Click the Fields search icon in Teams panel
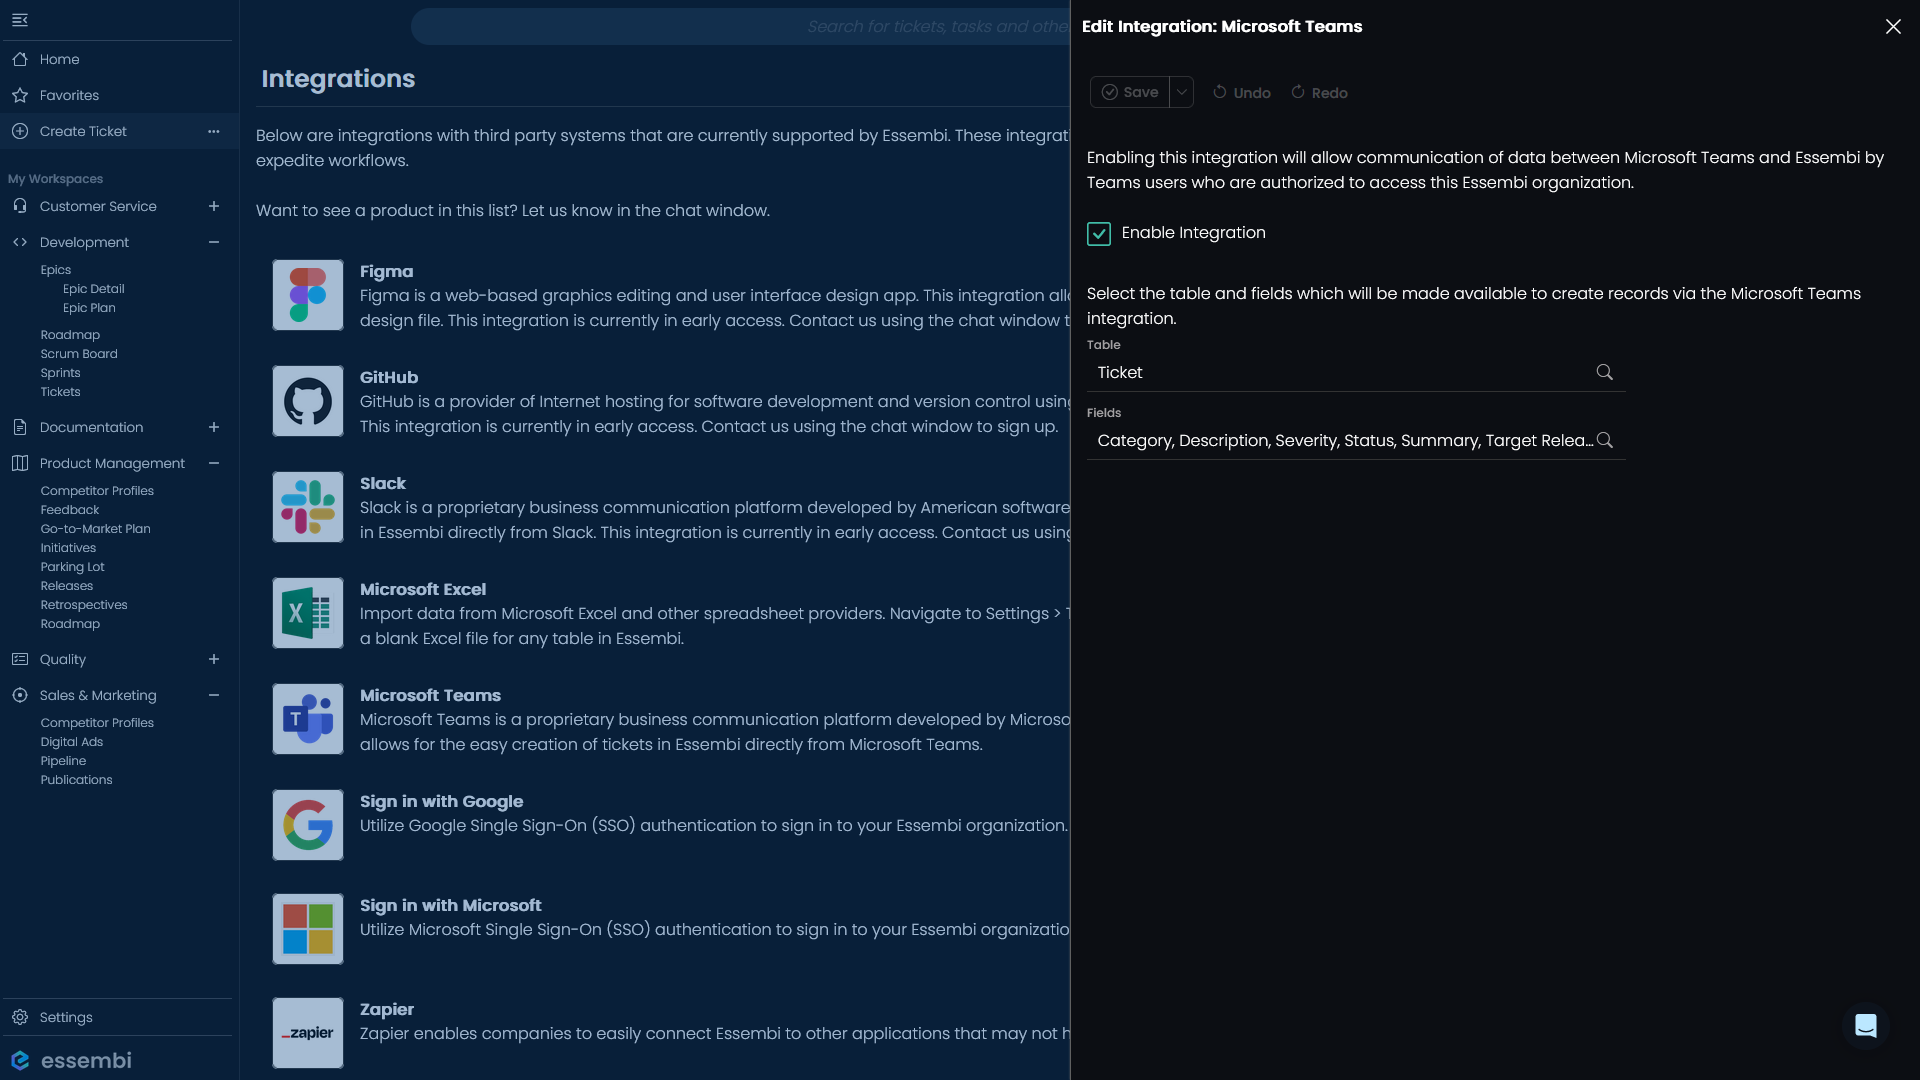Image resolution: width=1920 pixels, height=1080 pixels. pyautogui.click(x=1606, y=440)
